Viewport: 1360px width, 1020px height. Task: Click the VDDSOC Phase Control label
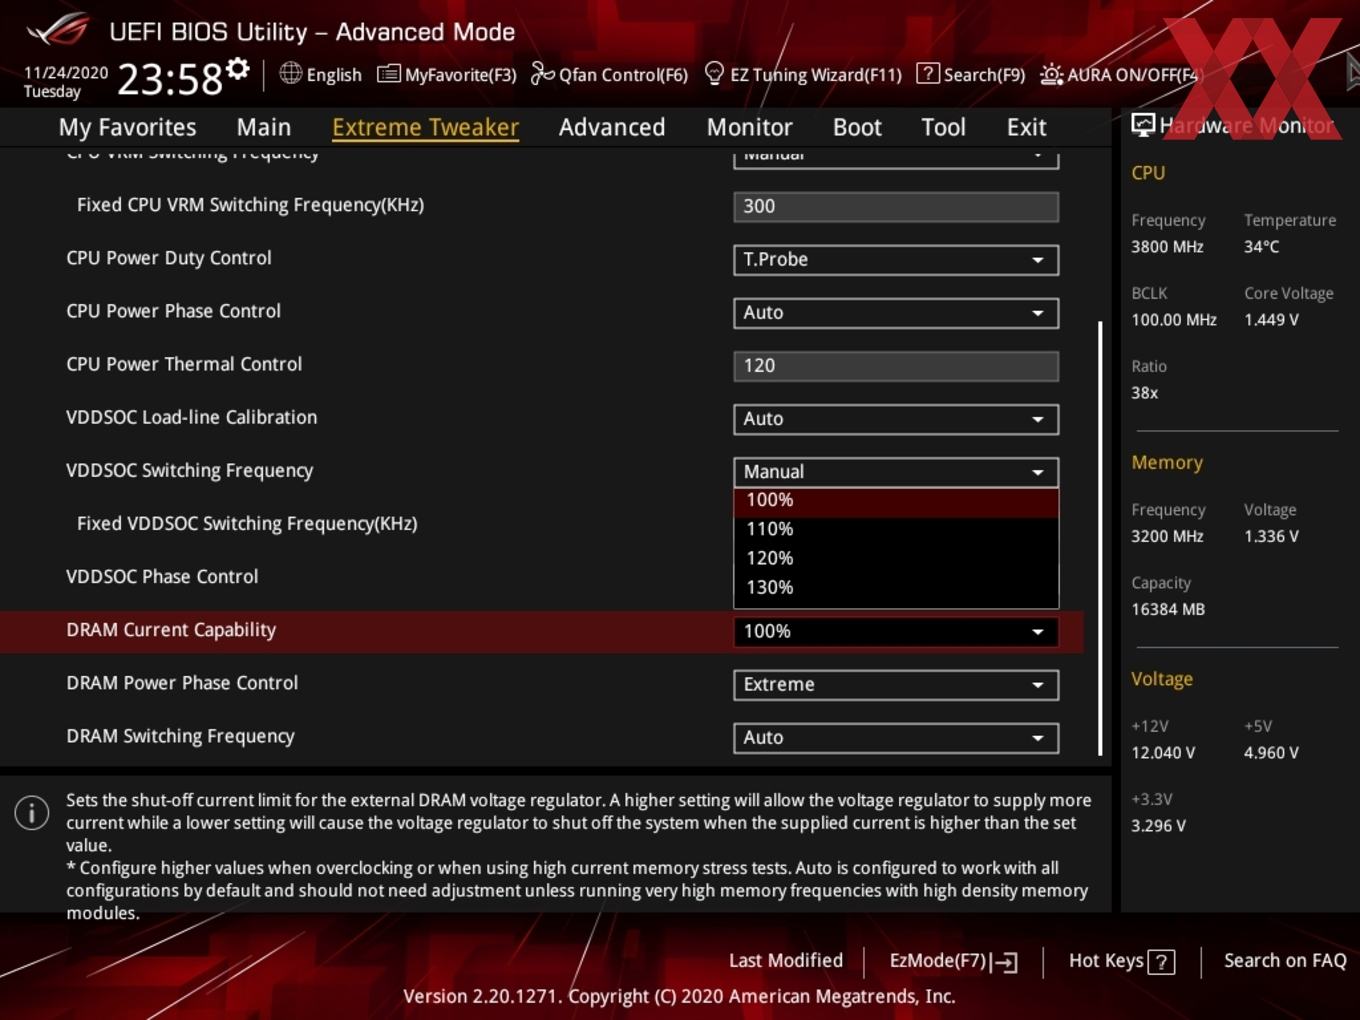[x=162, y=577]
